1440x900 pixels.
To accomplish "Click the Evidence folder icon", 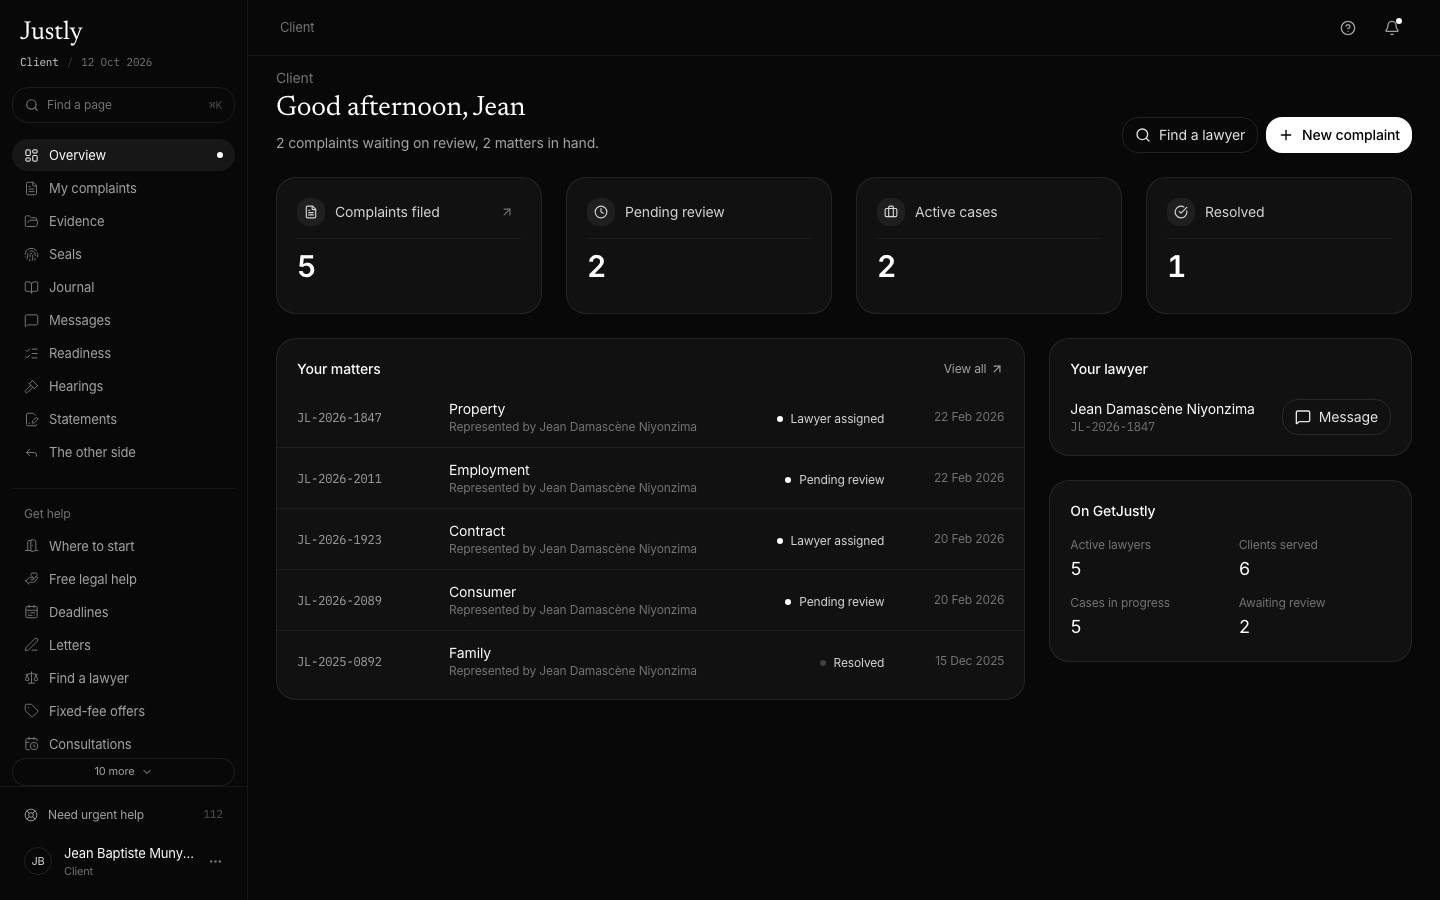I will (32, 222).
